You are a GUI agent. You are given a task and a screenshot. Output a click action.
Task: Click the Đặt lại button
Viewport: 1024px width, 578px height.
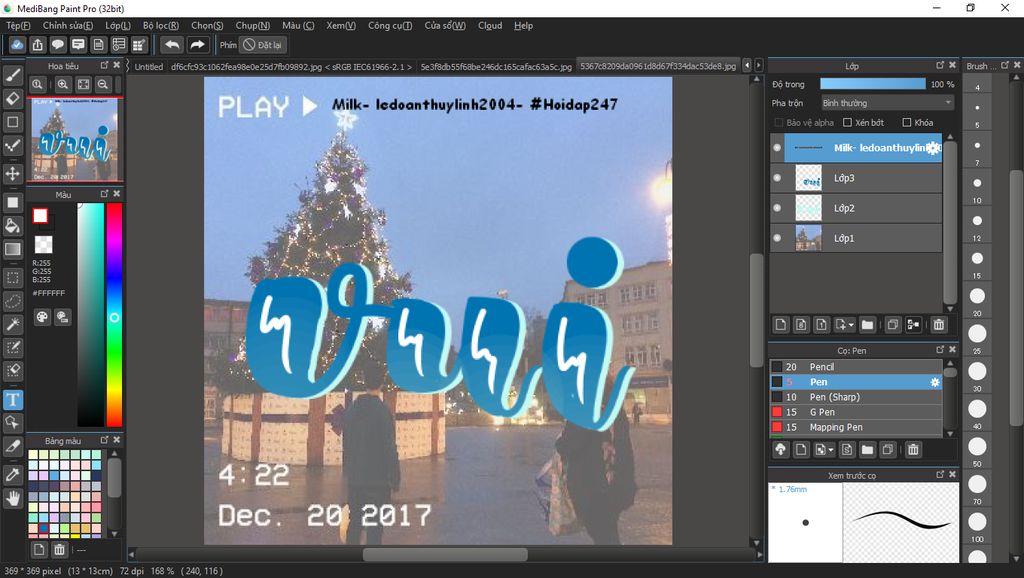coord(263,45)
